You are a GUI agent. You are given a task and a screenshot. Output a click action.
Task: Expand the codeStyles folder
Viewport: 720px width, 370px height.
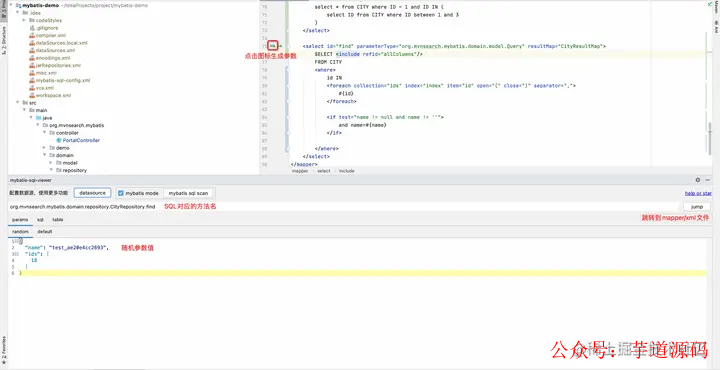click(x=24, y=20)
